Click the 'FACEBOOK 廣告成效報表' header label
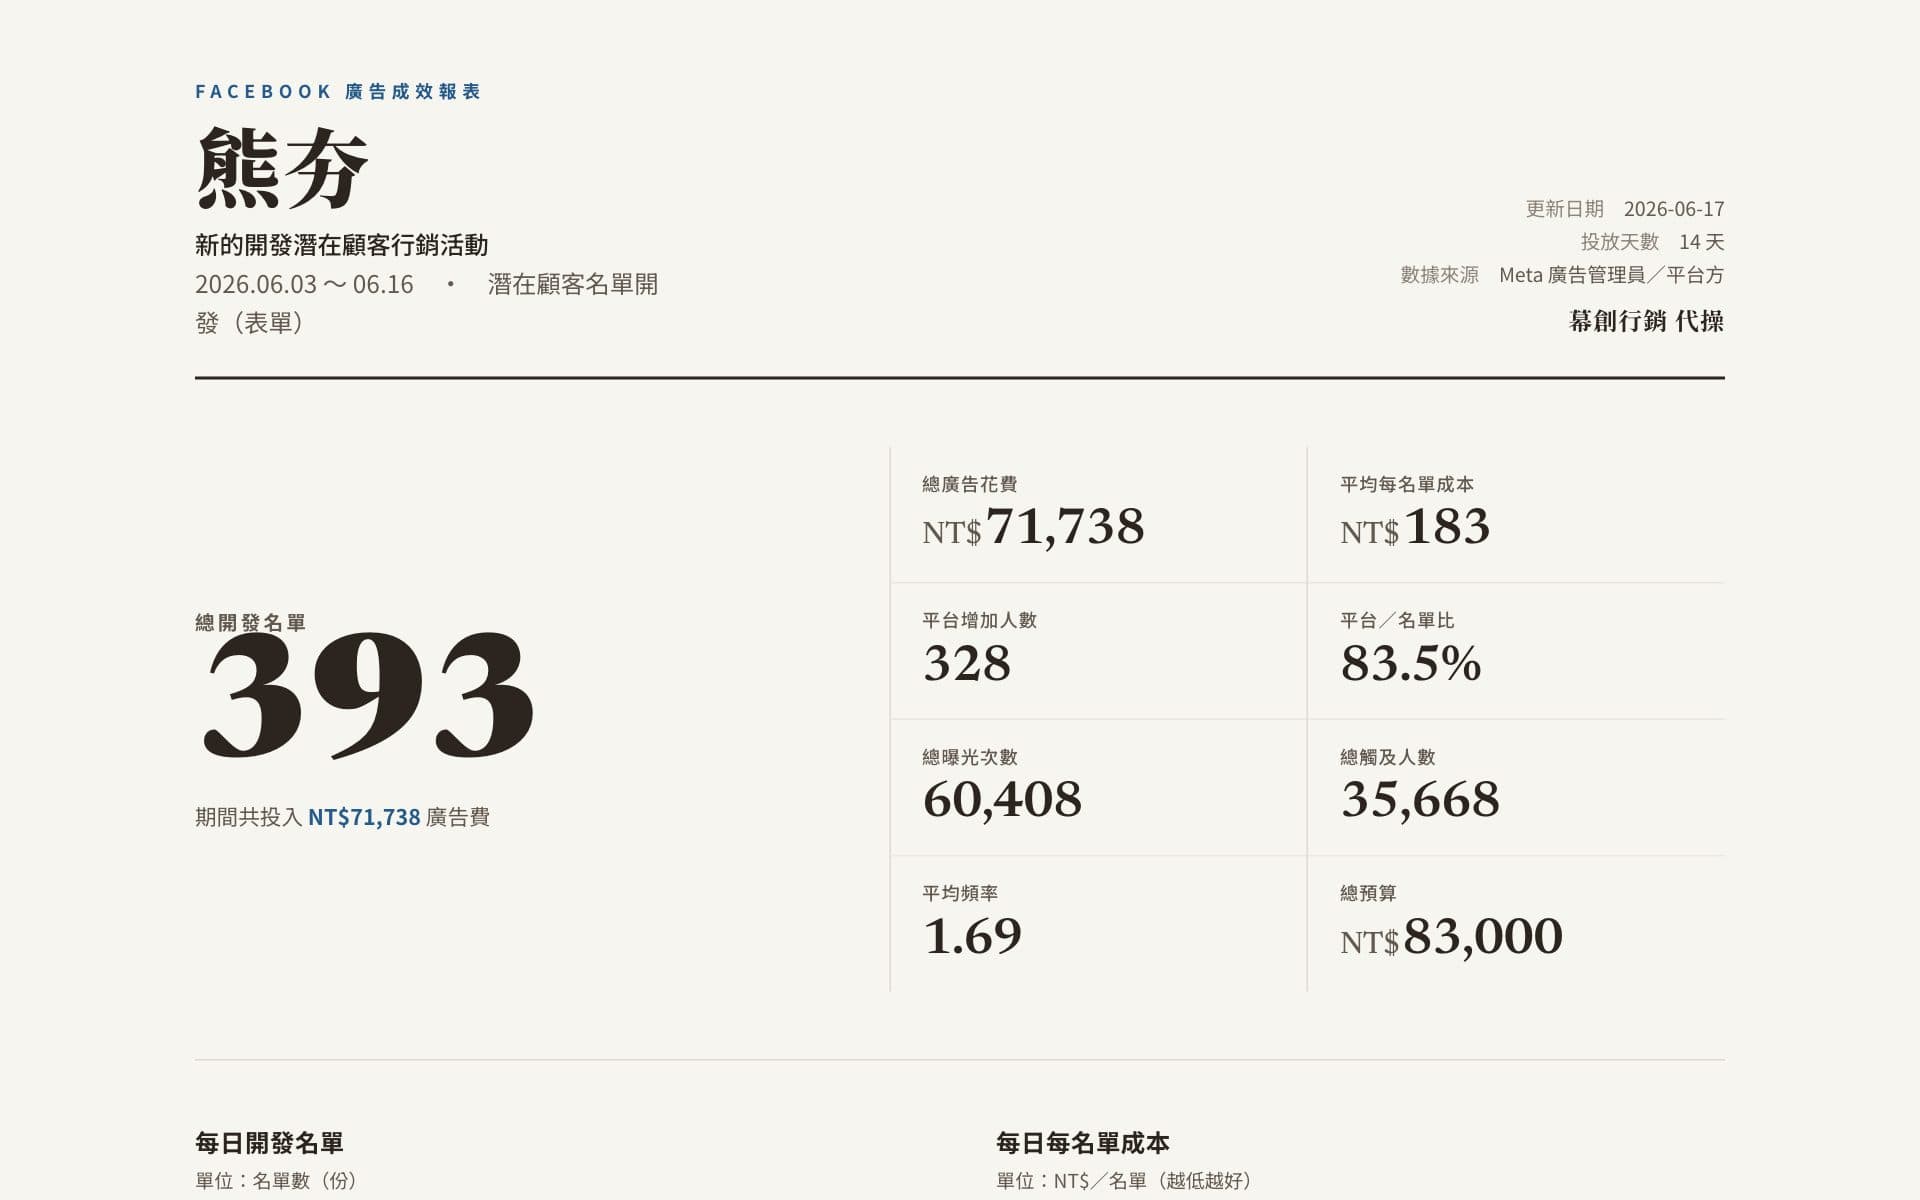 (338, 92)
